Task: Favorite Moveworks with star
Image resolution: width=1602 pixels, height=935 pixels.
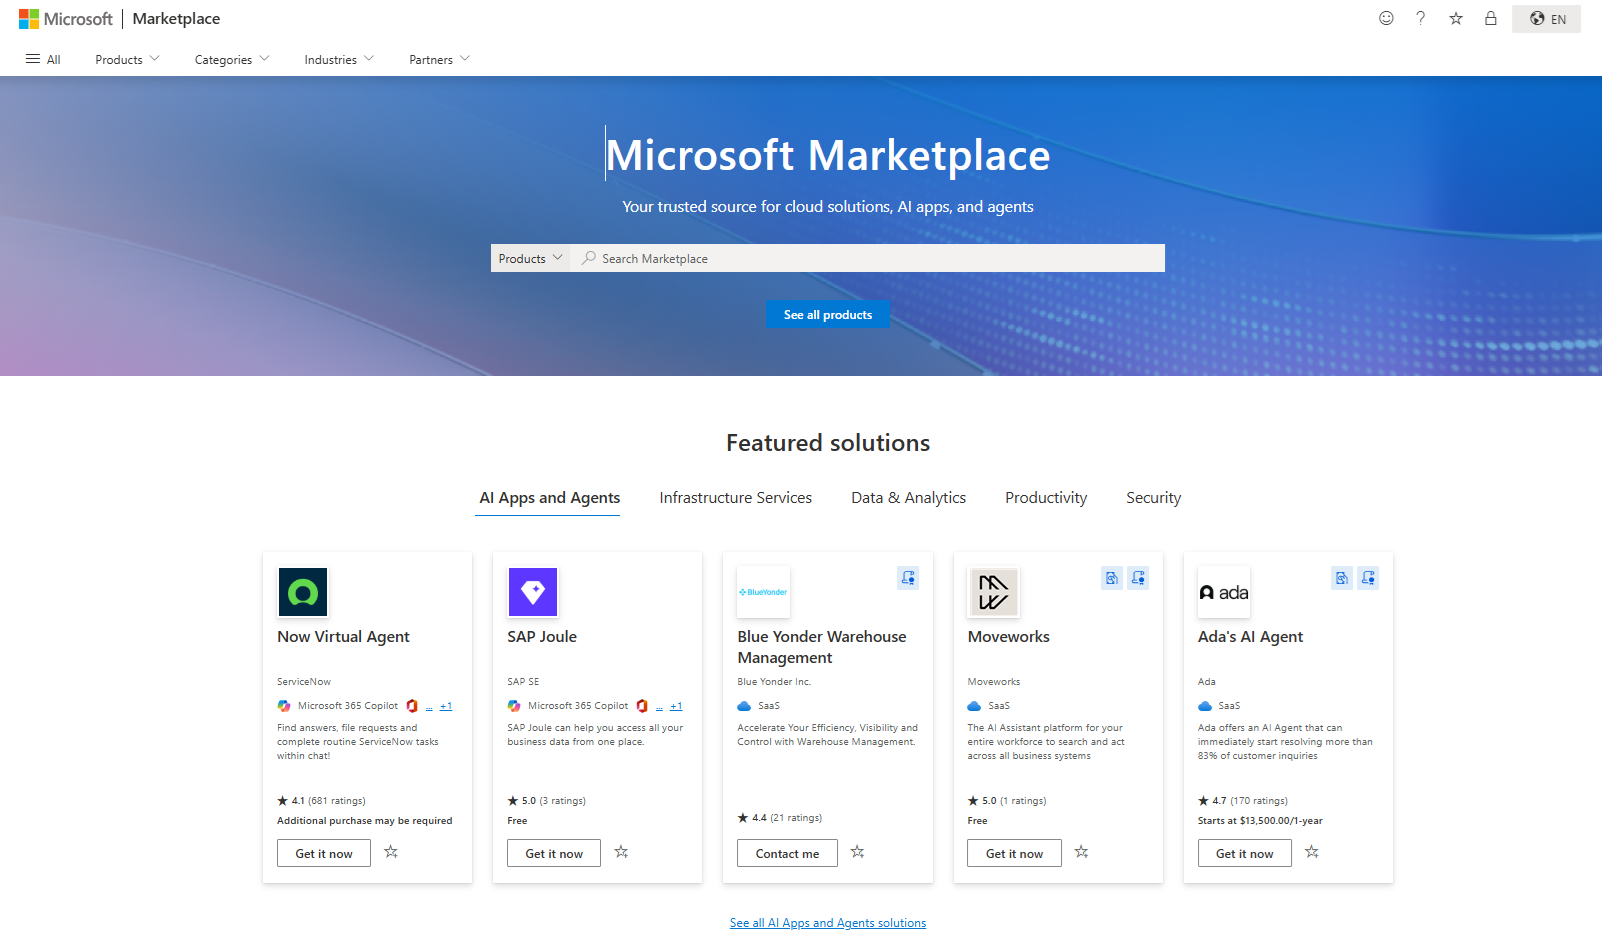Action: click(1081, 852)
